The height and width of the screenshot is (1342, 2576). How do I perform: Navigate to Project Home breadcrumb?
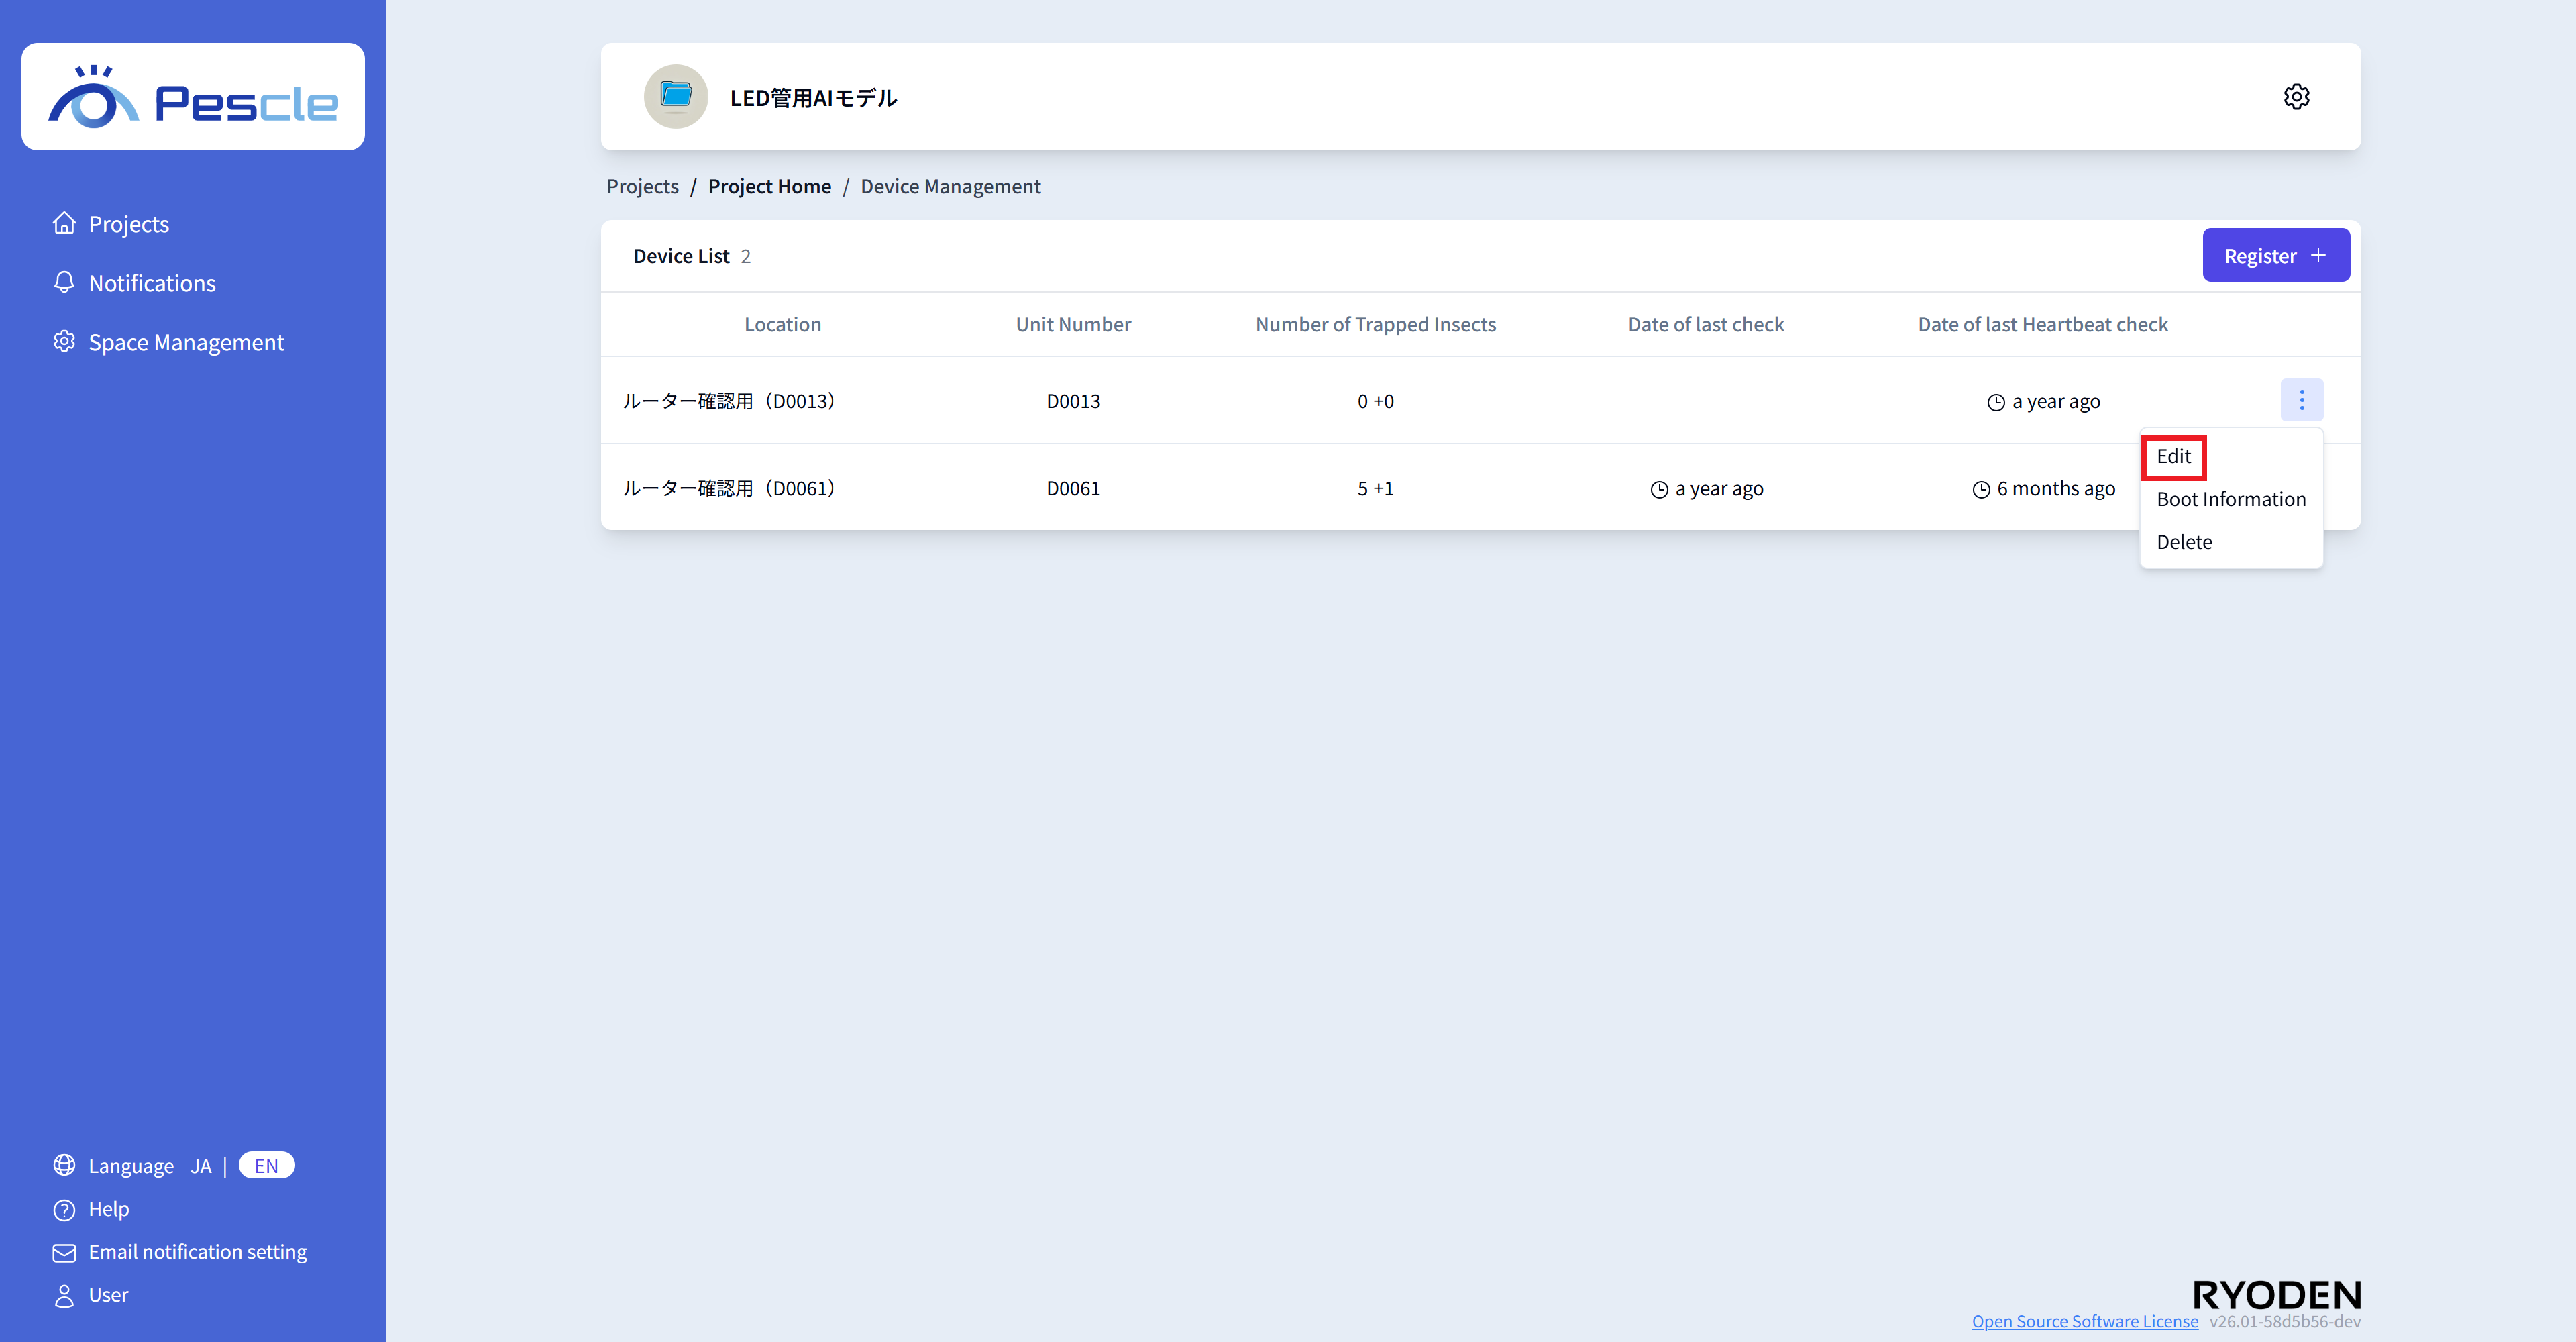(x=769, y=186)
